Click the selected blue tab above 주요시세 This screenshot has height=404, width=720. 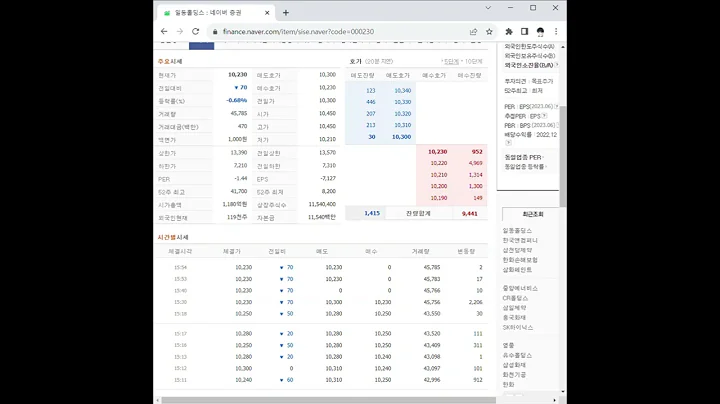tap(202, 45)
